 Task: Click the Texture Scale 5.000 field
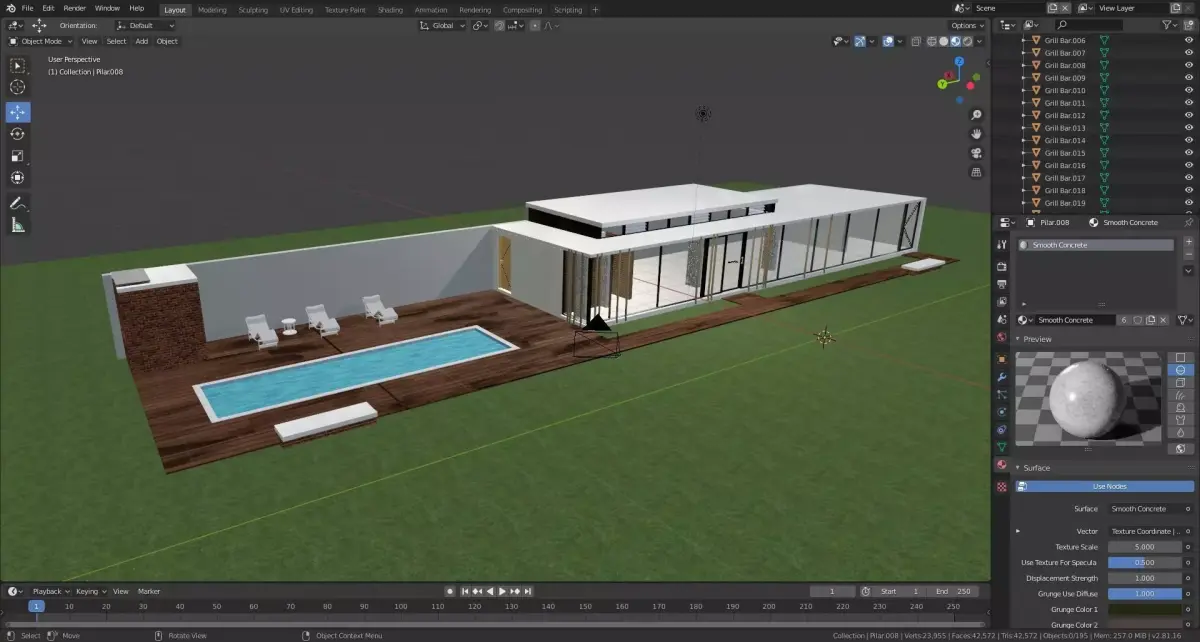(x=1145, y=547)
